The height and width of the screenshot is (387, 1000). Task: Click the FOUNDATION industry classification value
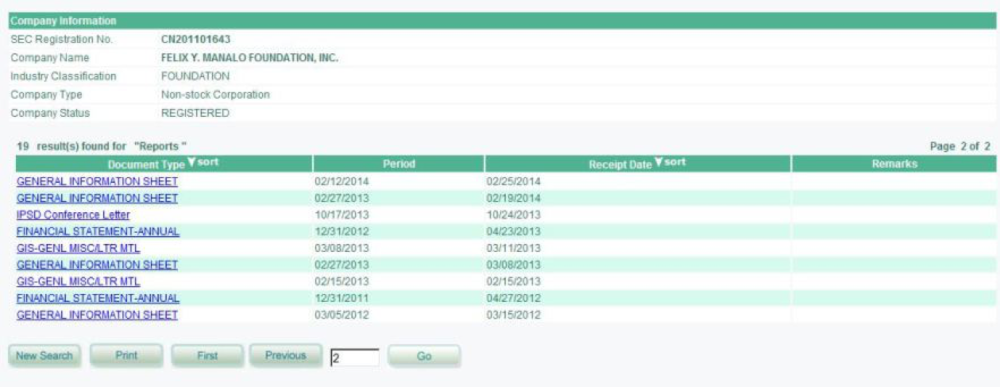pyautogui.click(x=195, y=76)
